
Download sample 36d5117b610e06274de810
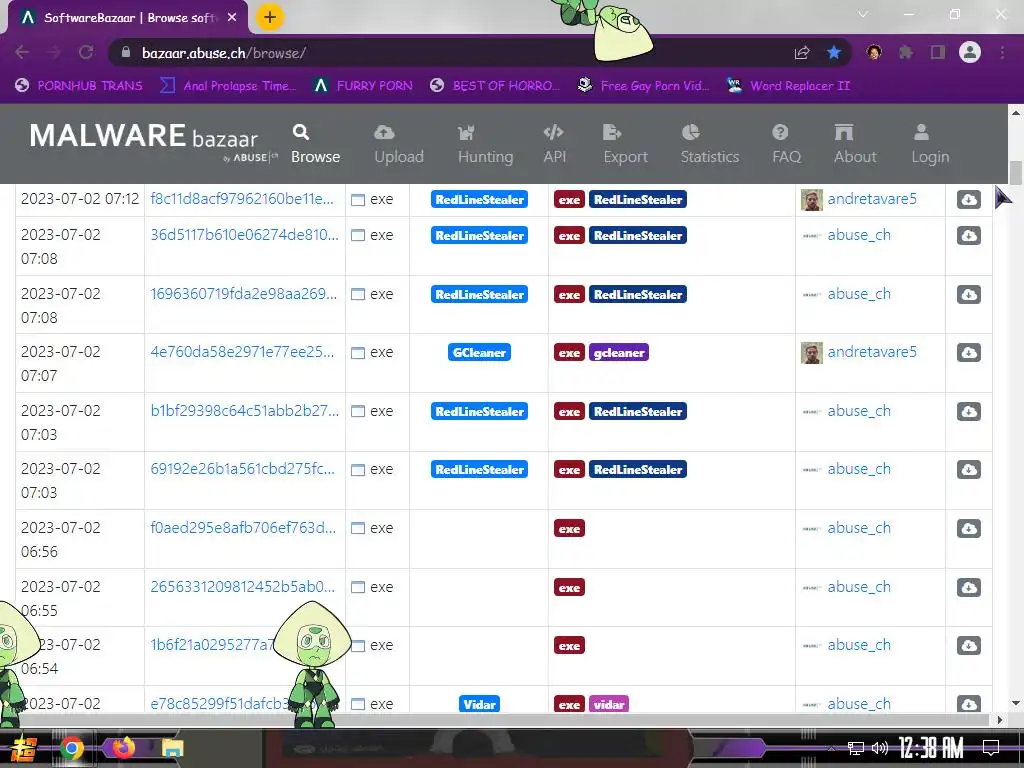pyautogui.click(x=968, y=235)
